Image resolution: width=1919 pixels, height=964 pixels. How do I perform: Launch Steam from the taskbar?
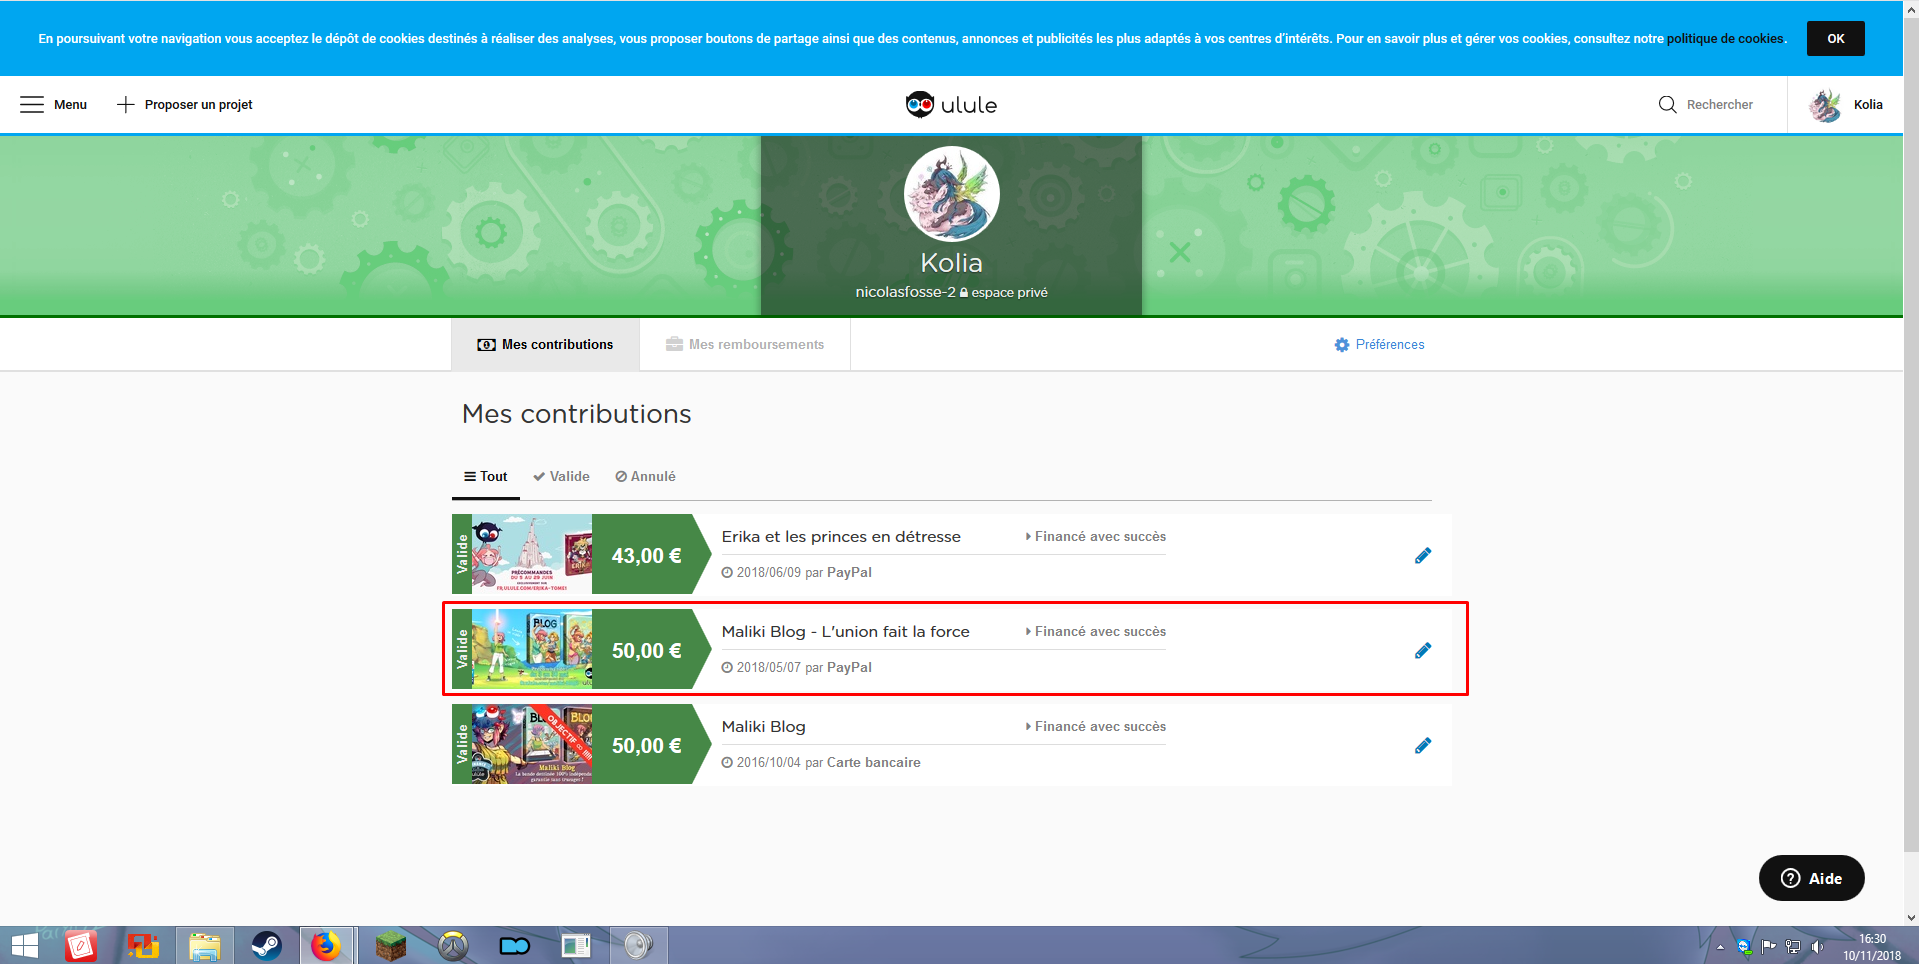[266, 945]
